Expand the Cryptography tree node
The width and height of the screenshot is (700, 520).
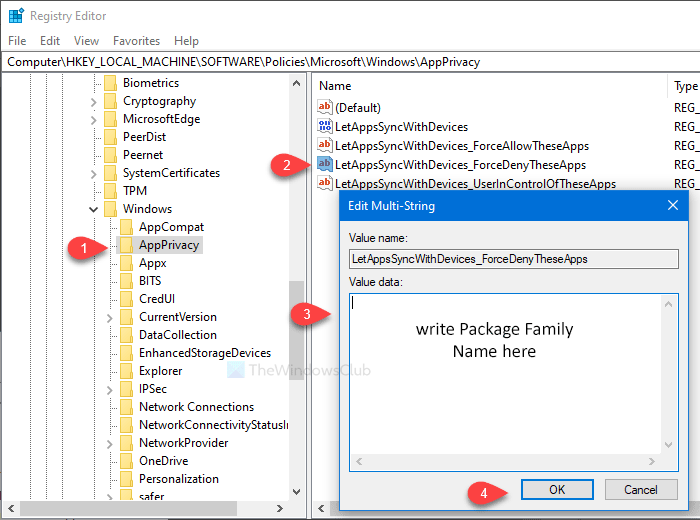pos(93,102)
